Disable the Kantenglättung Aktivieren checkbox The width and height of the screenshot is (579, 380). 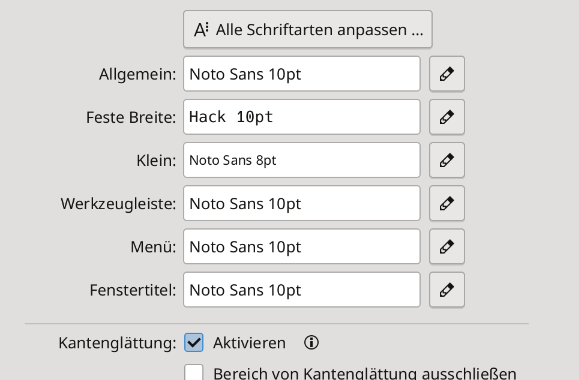[x=194, y=343]
